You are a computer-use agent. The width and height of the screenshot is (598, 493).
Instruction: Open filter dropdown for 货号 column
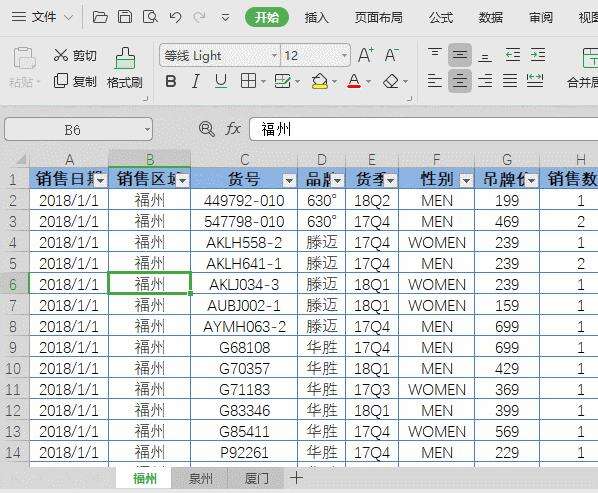289,180
